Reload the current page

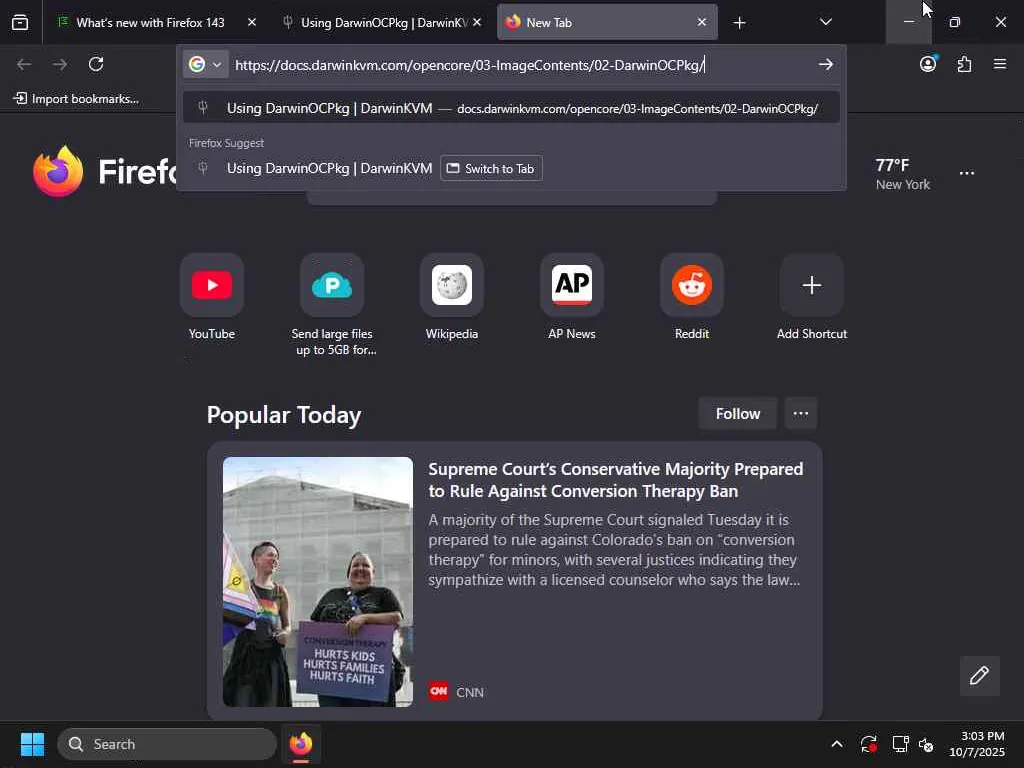tap(96, 64)
